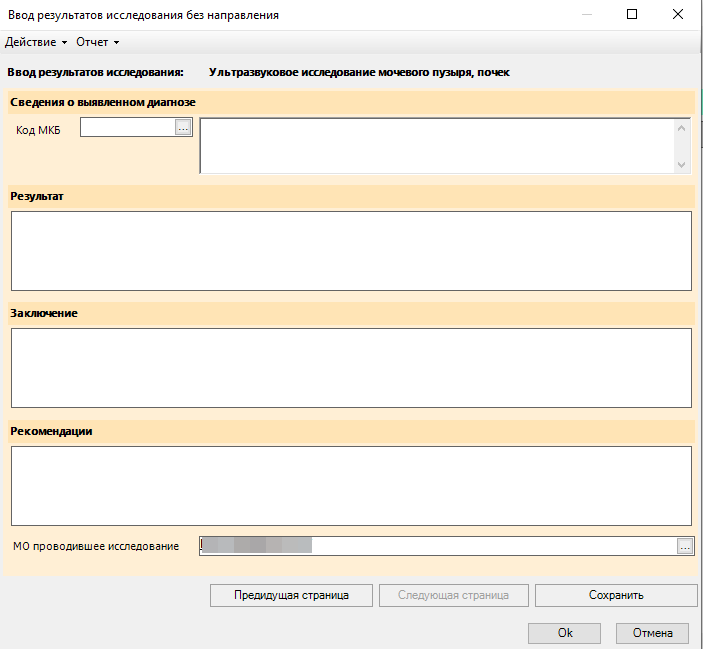
Task: Go to Предыдущая страница
Action: tap(291, 595)
